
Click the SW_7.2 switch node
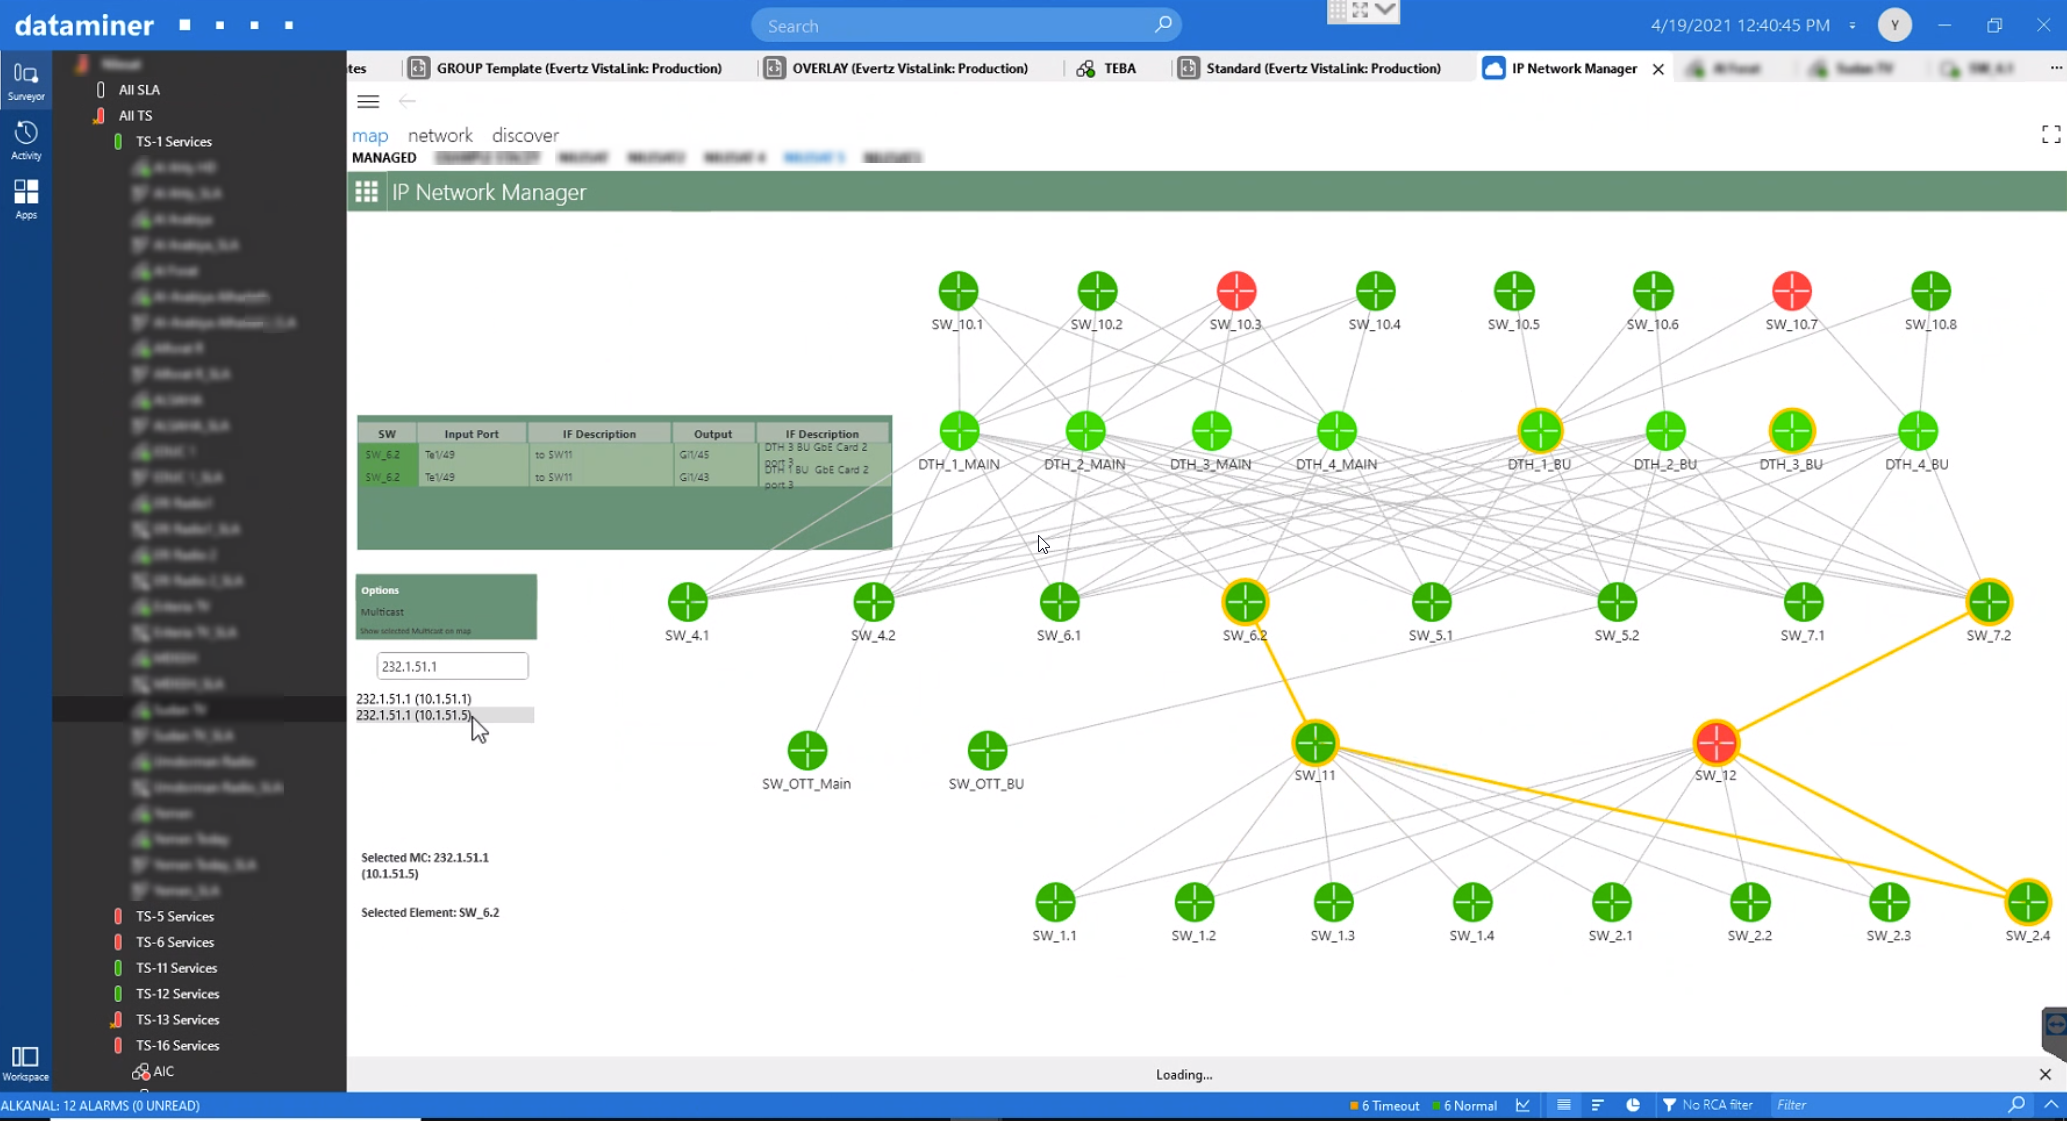point(1989,602)
